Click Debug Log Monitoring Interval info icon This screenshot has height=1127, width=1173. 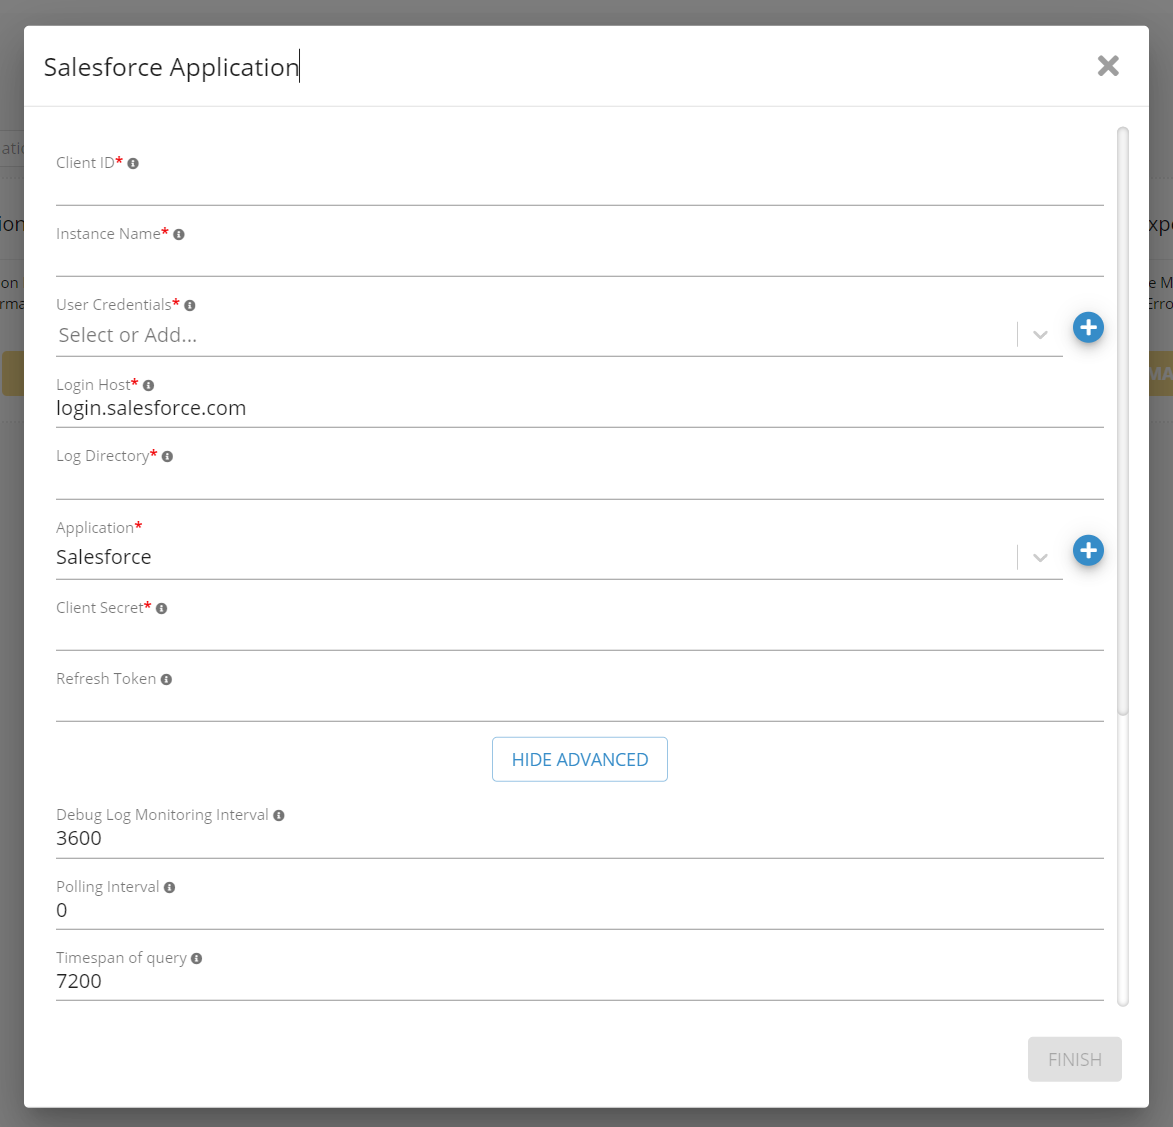277,814
